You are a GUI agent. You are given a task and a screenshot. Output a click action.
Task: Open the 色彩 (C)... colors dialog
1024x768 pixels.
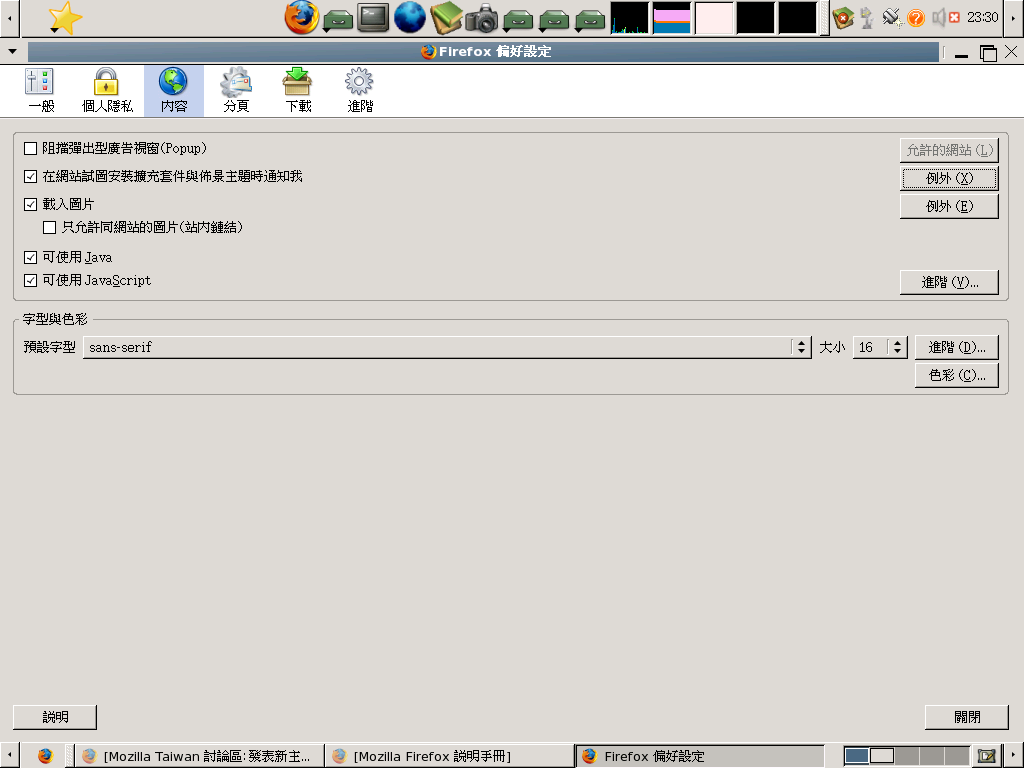tap(957, 375)
